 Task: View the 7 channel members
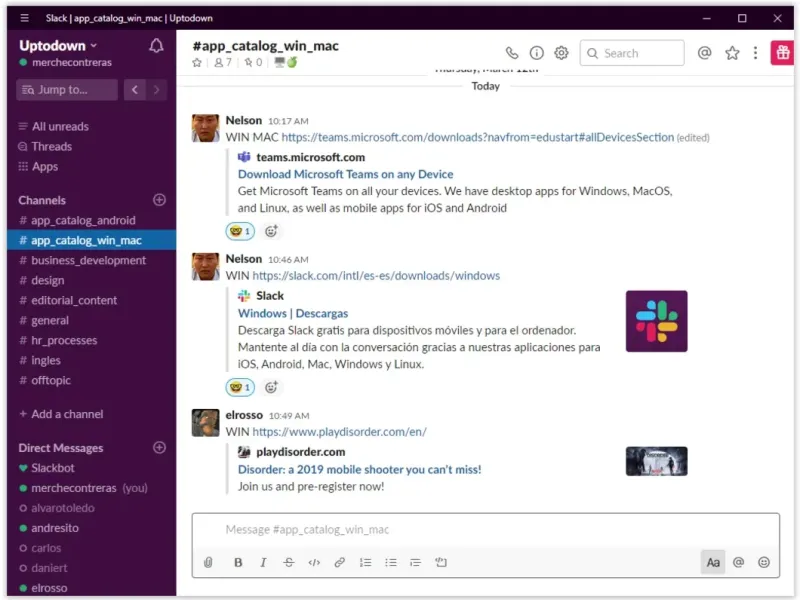223,63
